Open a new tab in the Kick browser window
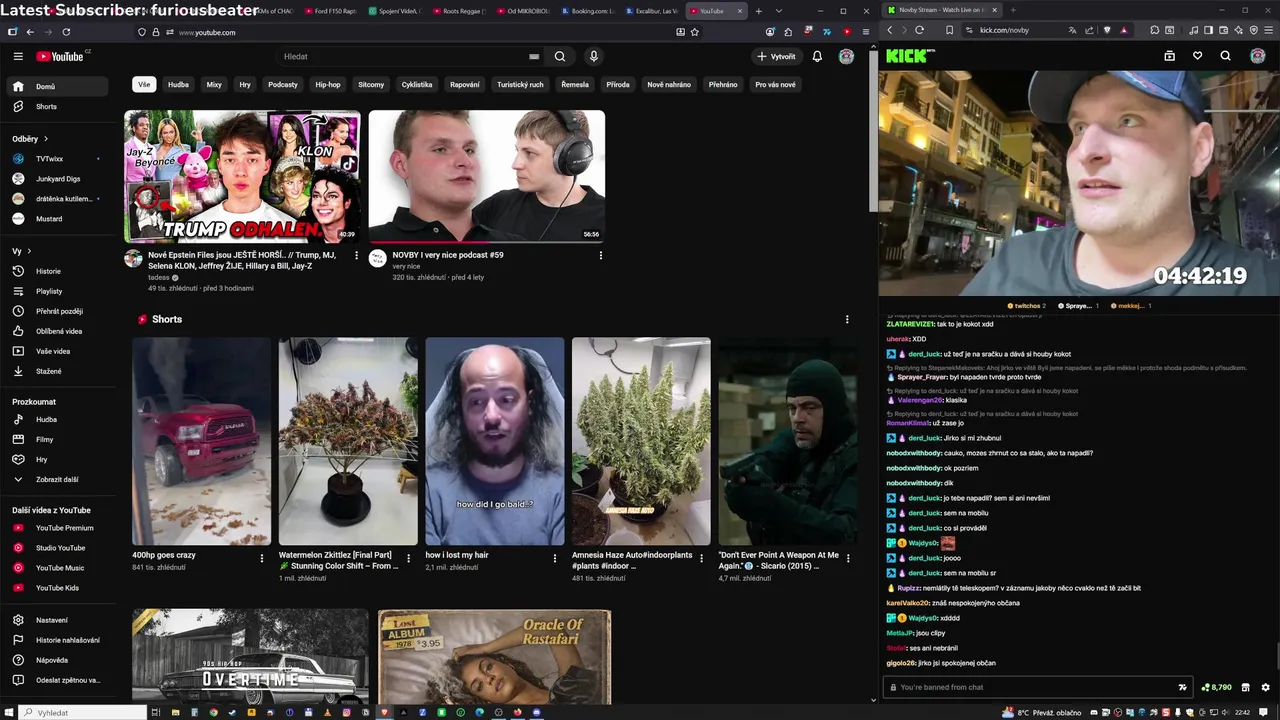This screenshot has width=1280, height=720. 1012,10
